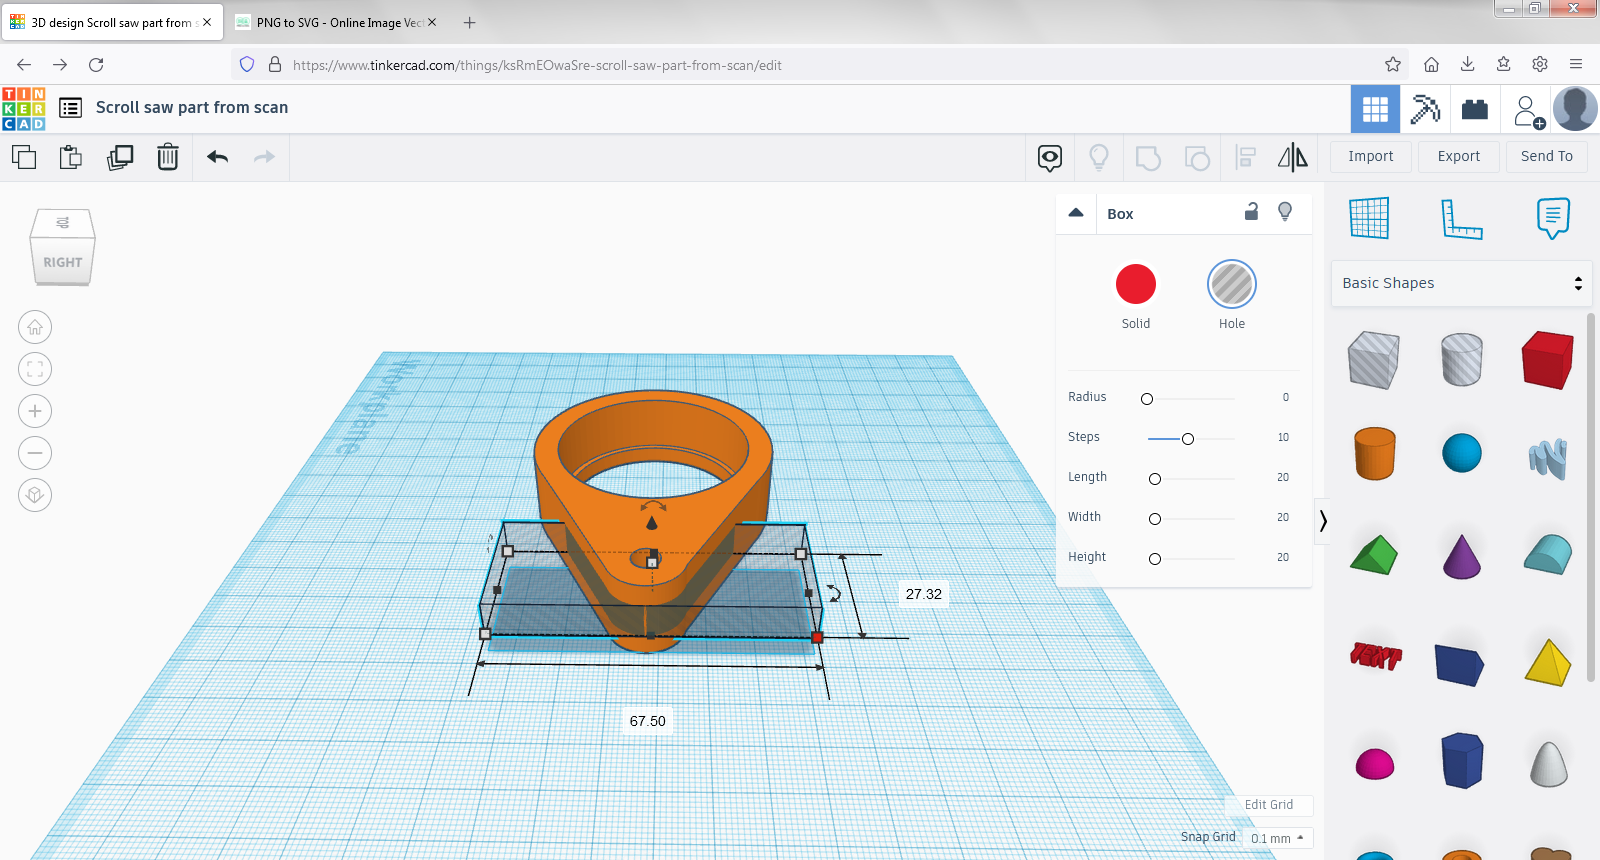Click the Import button
Image resolution: width=1600 pixels, height=860 pixels.
[x=1370, y=156]
